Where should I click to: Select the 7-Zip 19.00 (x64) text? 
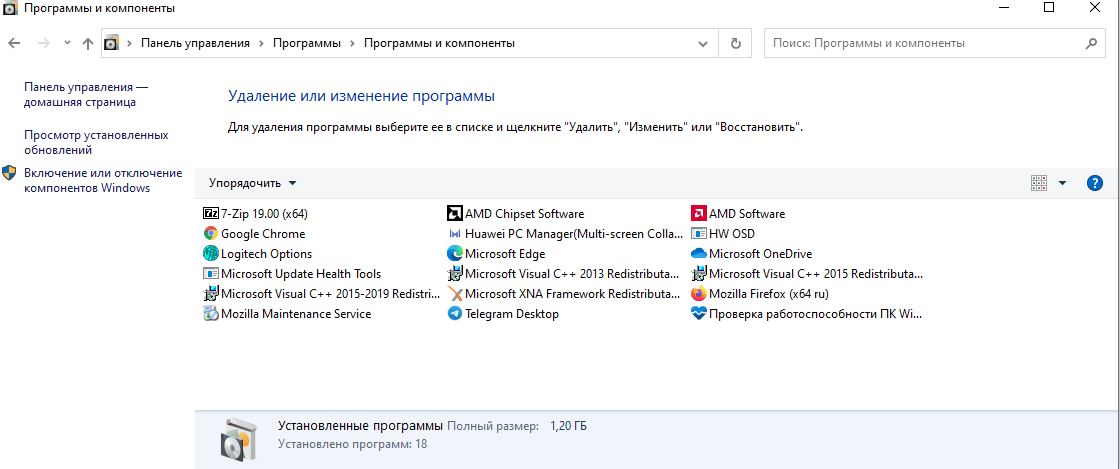click(264, 213)
